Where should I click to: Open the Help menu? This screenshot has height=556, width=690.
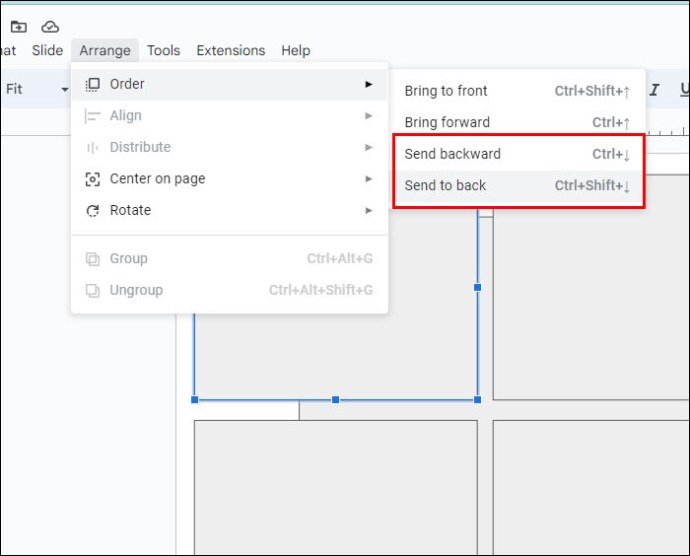pyautogui.click(x=296, y=51)
